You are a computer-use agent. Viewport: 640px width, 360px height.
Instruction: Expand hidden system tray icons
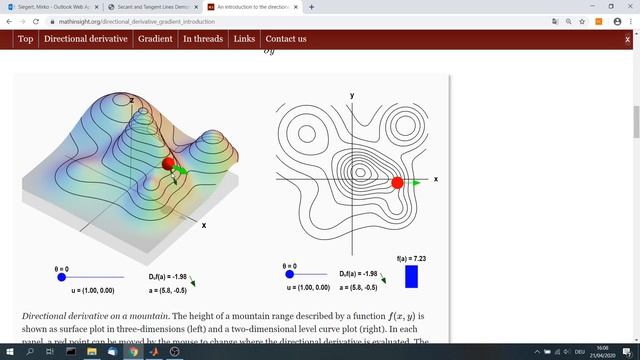click(537, 352)
